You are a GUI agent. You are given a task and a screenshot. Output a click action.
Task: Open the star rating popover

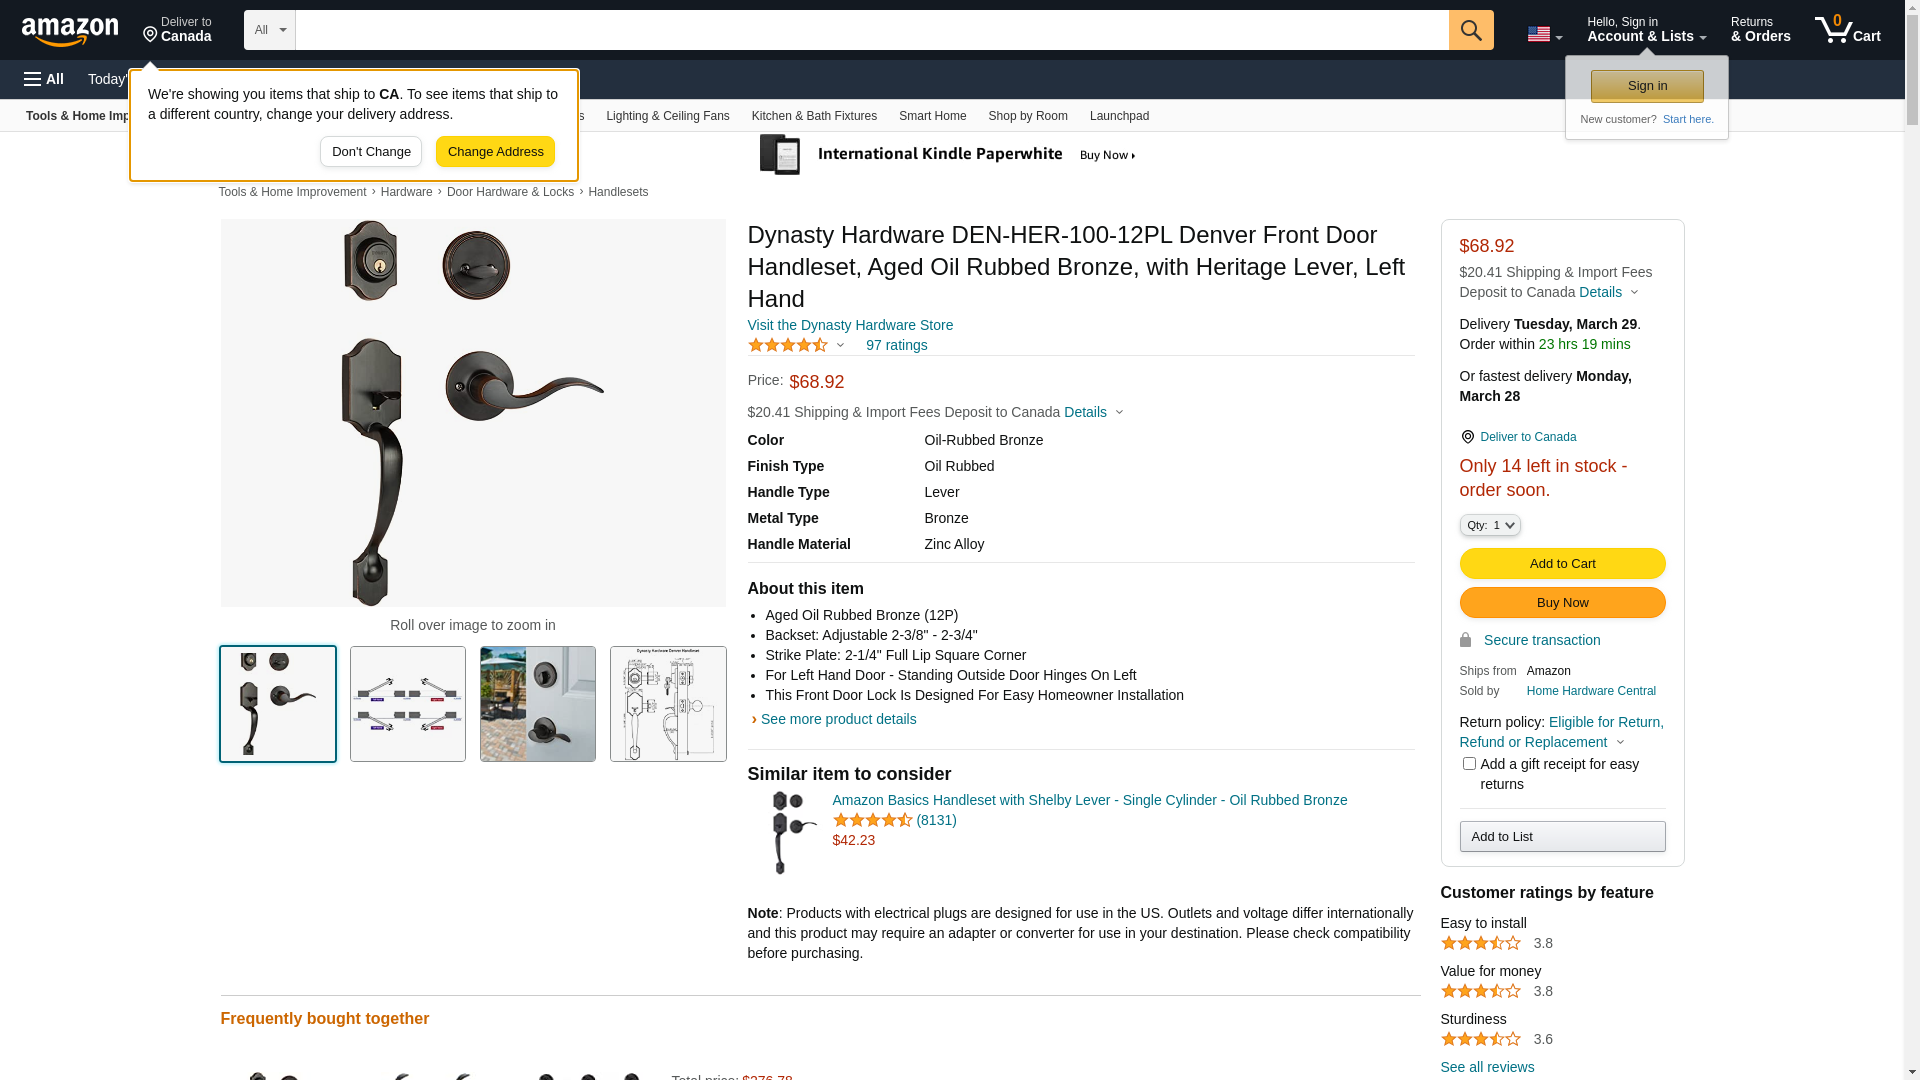pos(797,345)
